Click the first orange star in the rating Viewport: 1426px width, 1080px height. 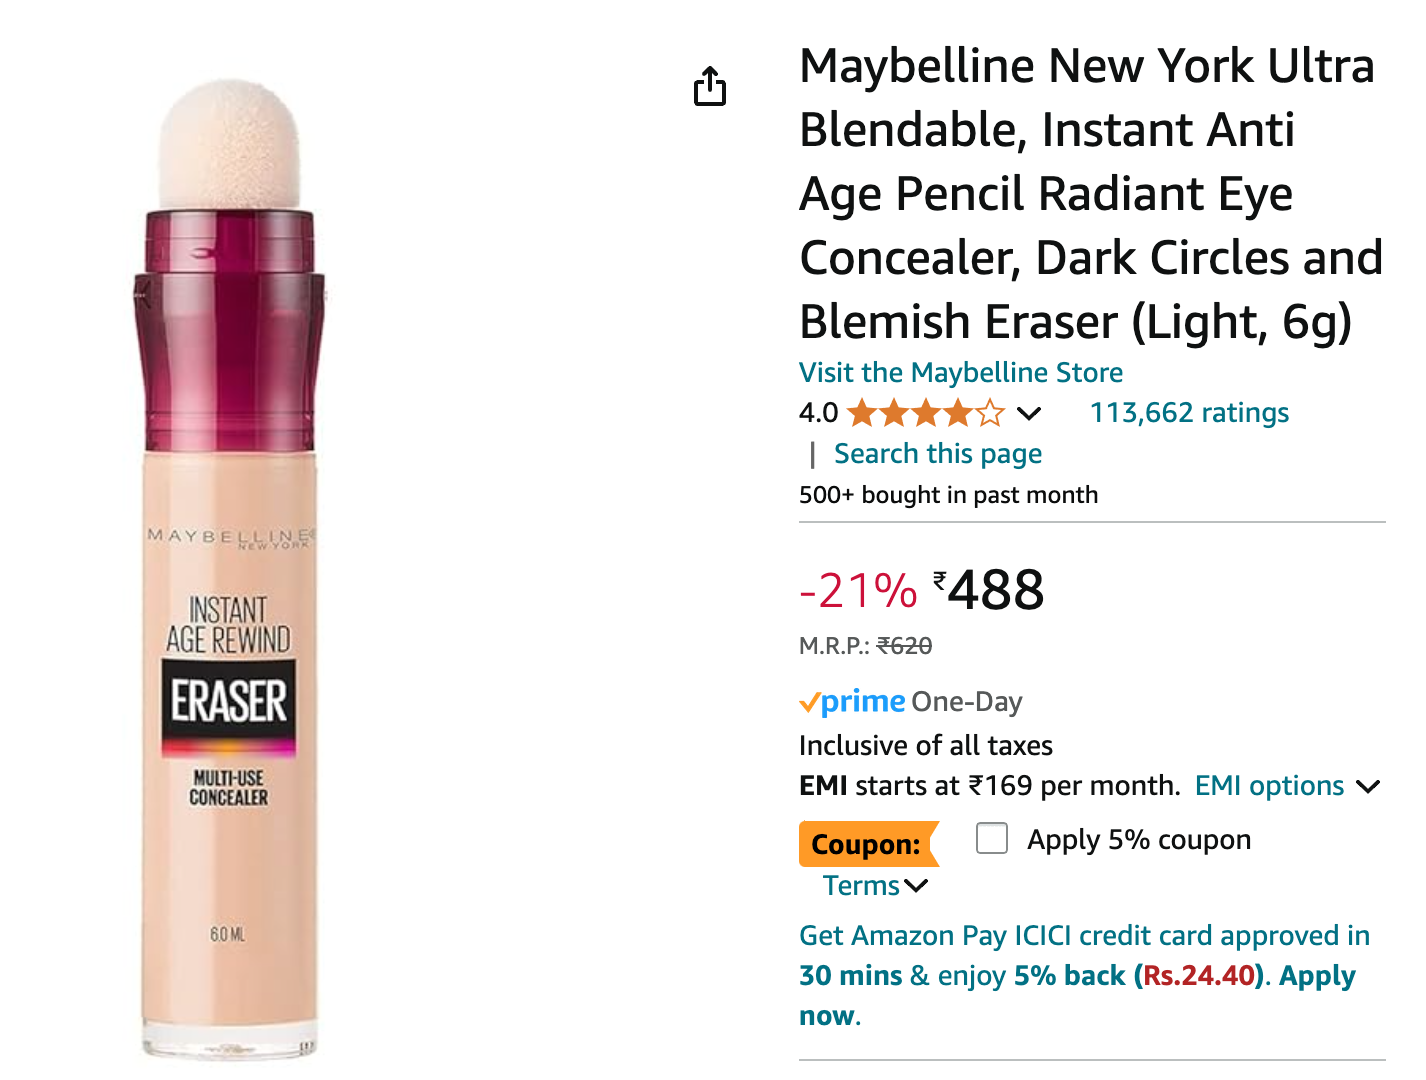point(862,412)
